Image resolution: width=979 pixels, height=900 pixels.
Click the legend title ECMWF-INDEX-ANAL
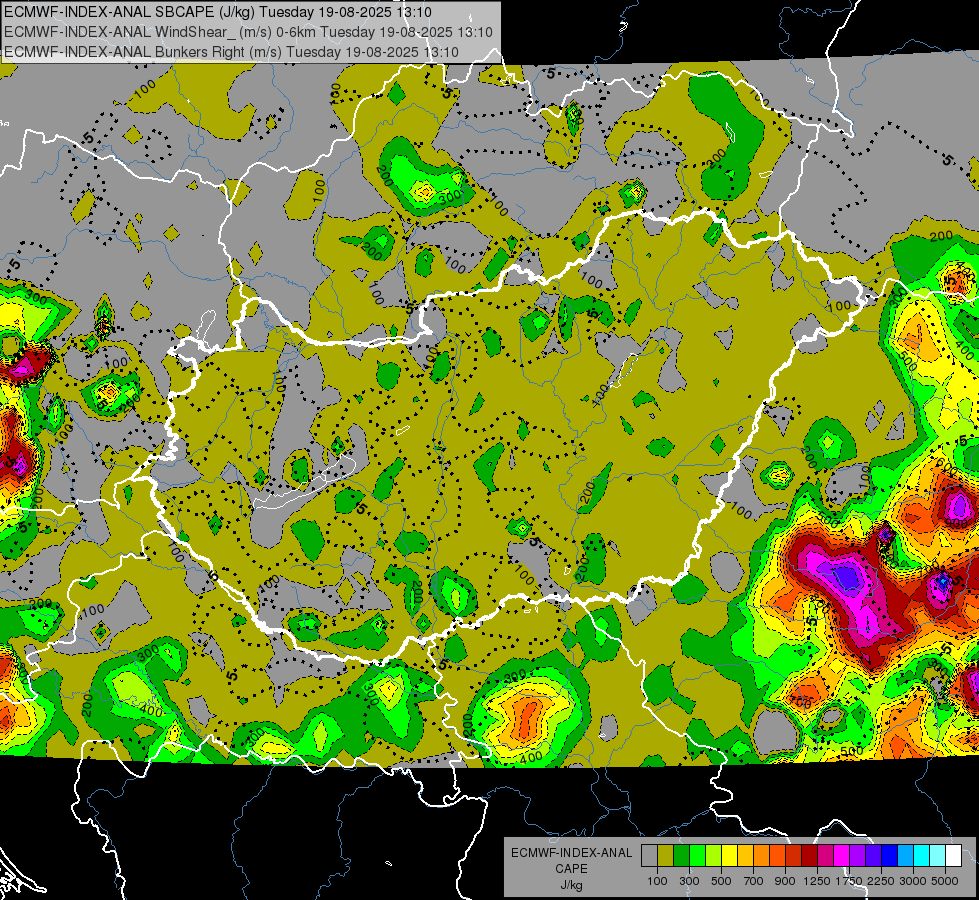pos(571,853)
